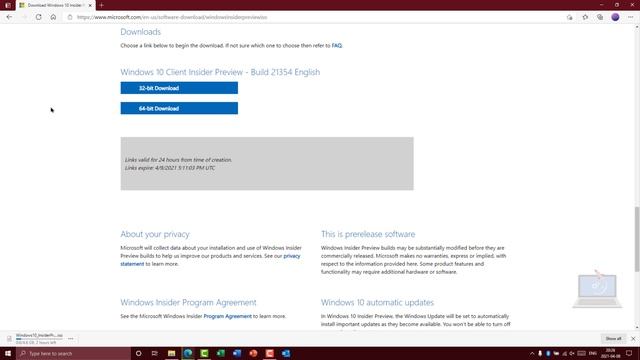
Task: Click the microphone tray icon
Action: pos(540,353)
